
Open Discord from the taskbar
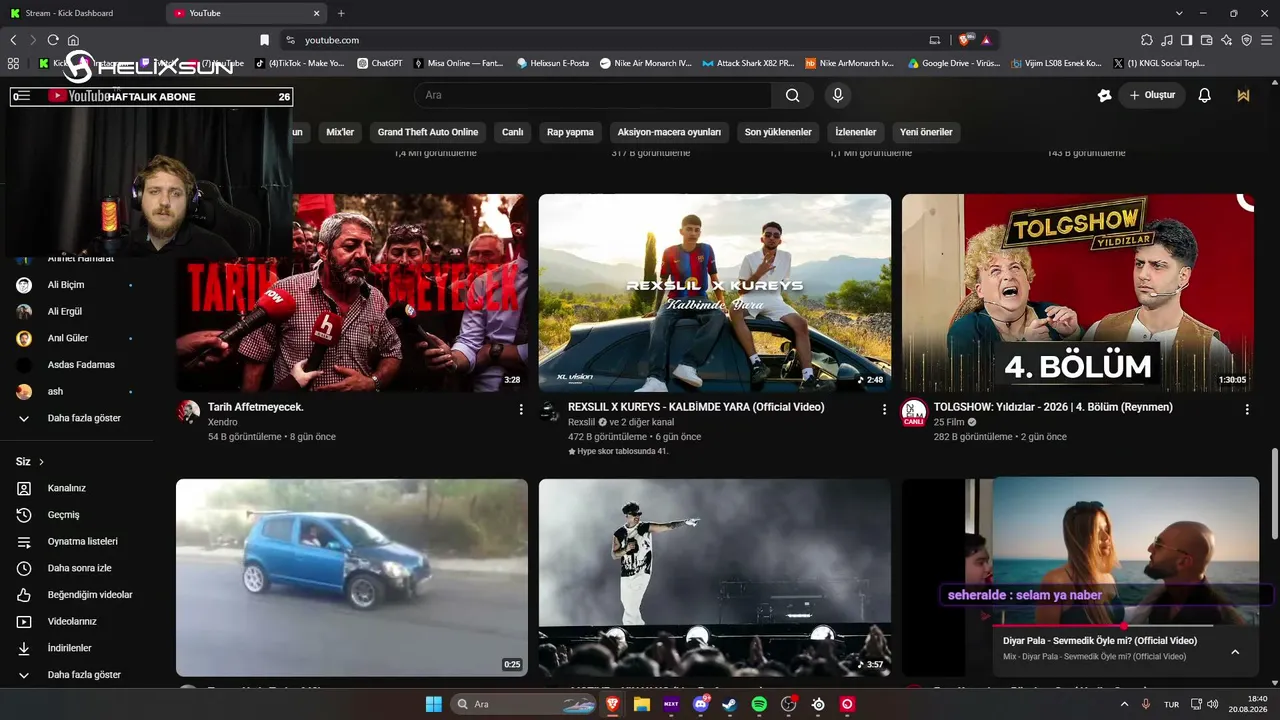point(701,704)
